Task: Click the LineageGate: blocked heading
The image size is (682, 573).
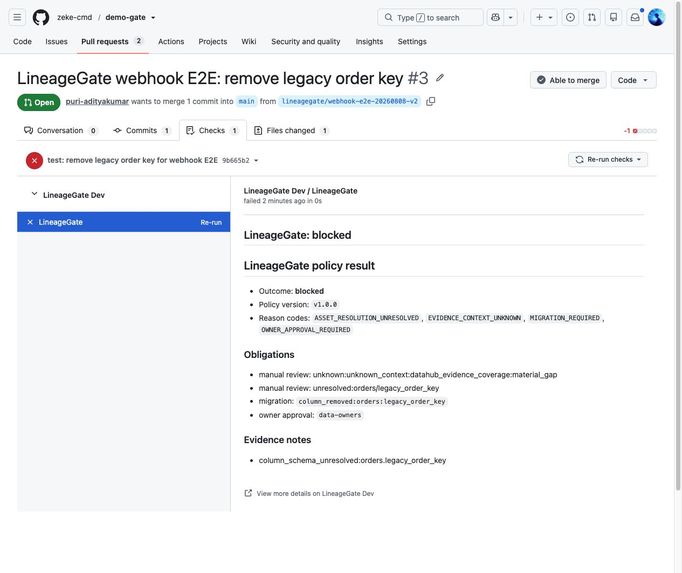Action: (x=298, y=235)
